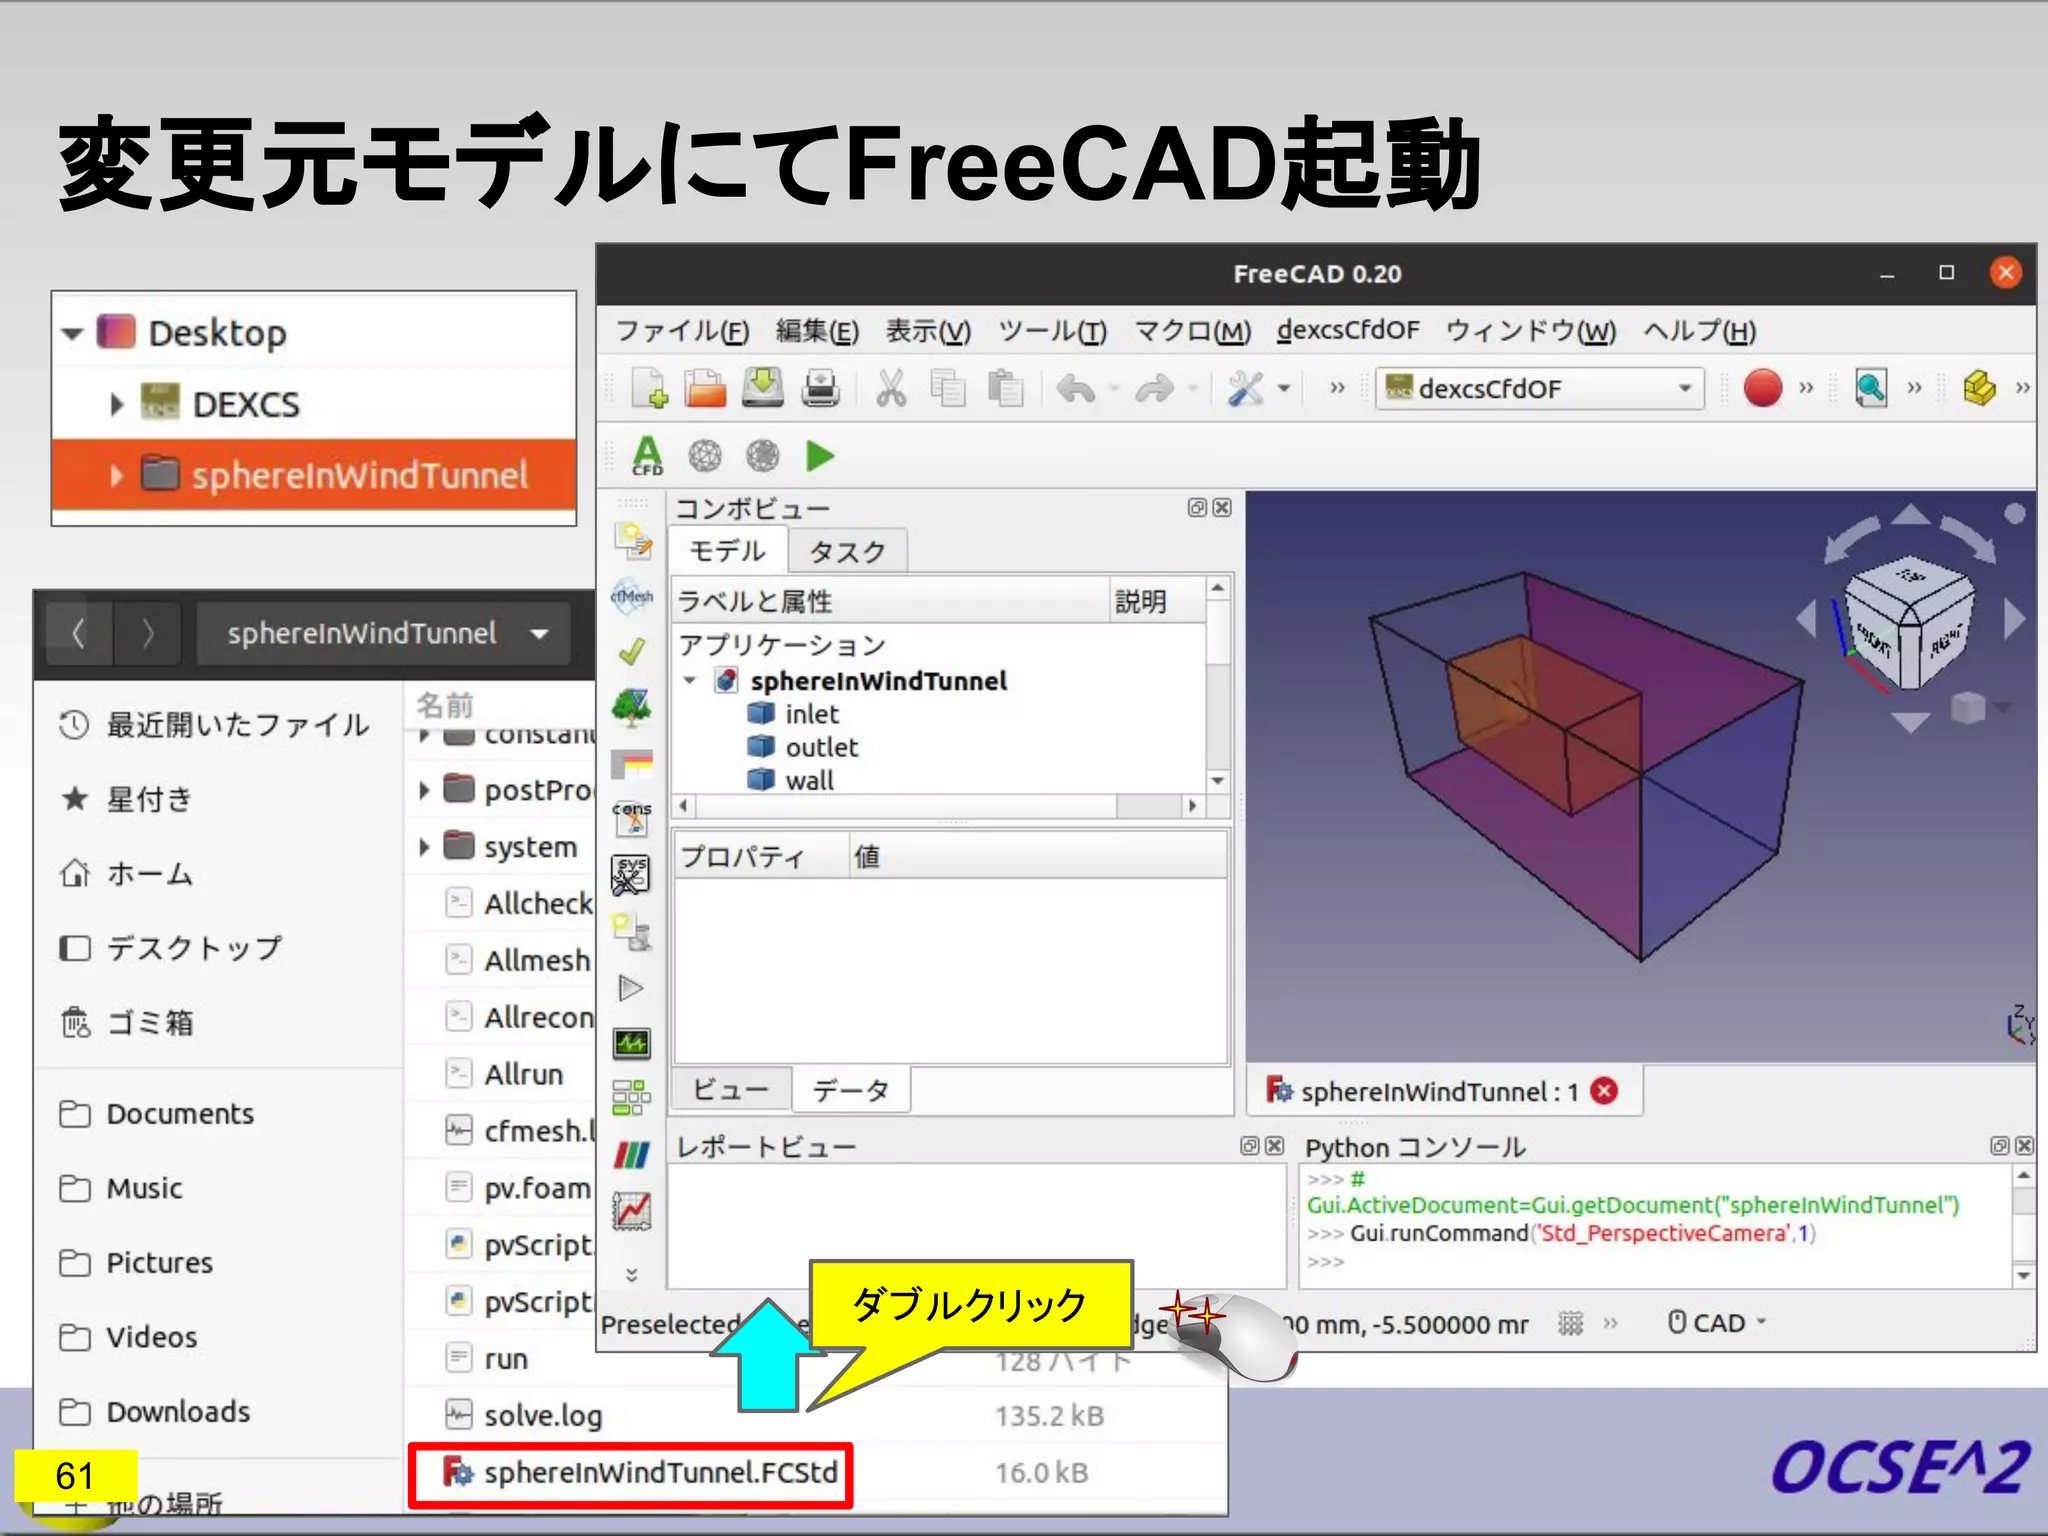Image resolution: width=2048 pixels, height=1536 pixels.
Task: Click the tree icon in the side toolbar
Action: [x=631, y=709]
